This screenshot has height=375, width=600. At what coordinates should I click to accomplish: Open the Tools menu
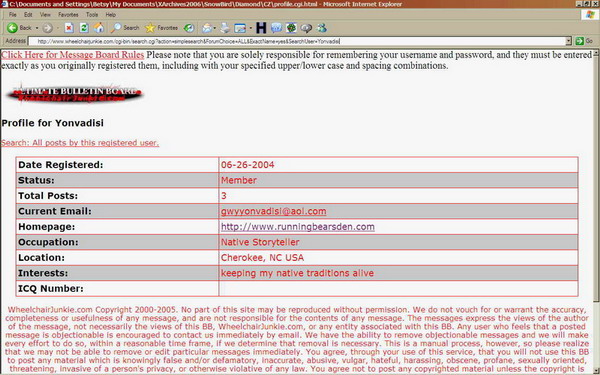92,15
